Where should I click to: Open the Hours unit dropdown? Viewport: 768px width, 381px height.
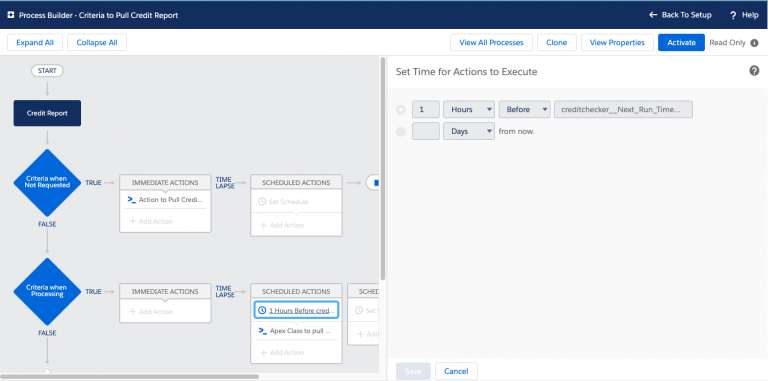[469, 110]
